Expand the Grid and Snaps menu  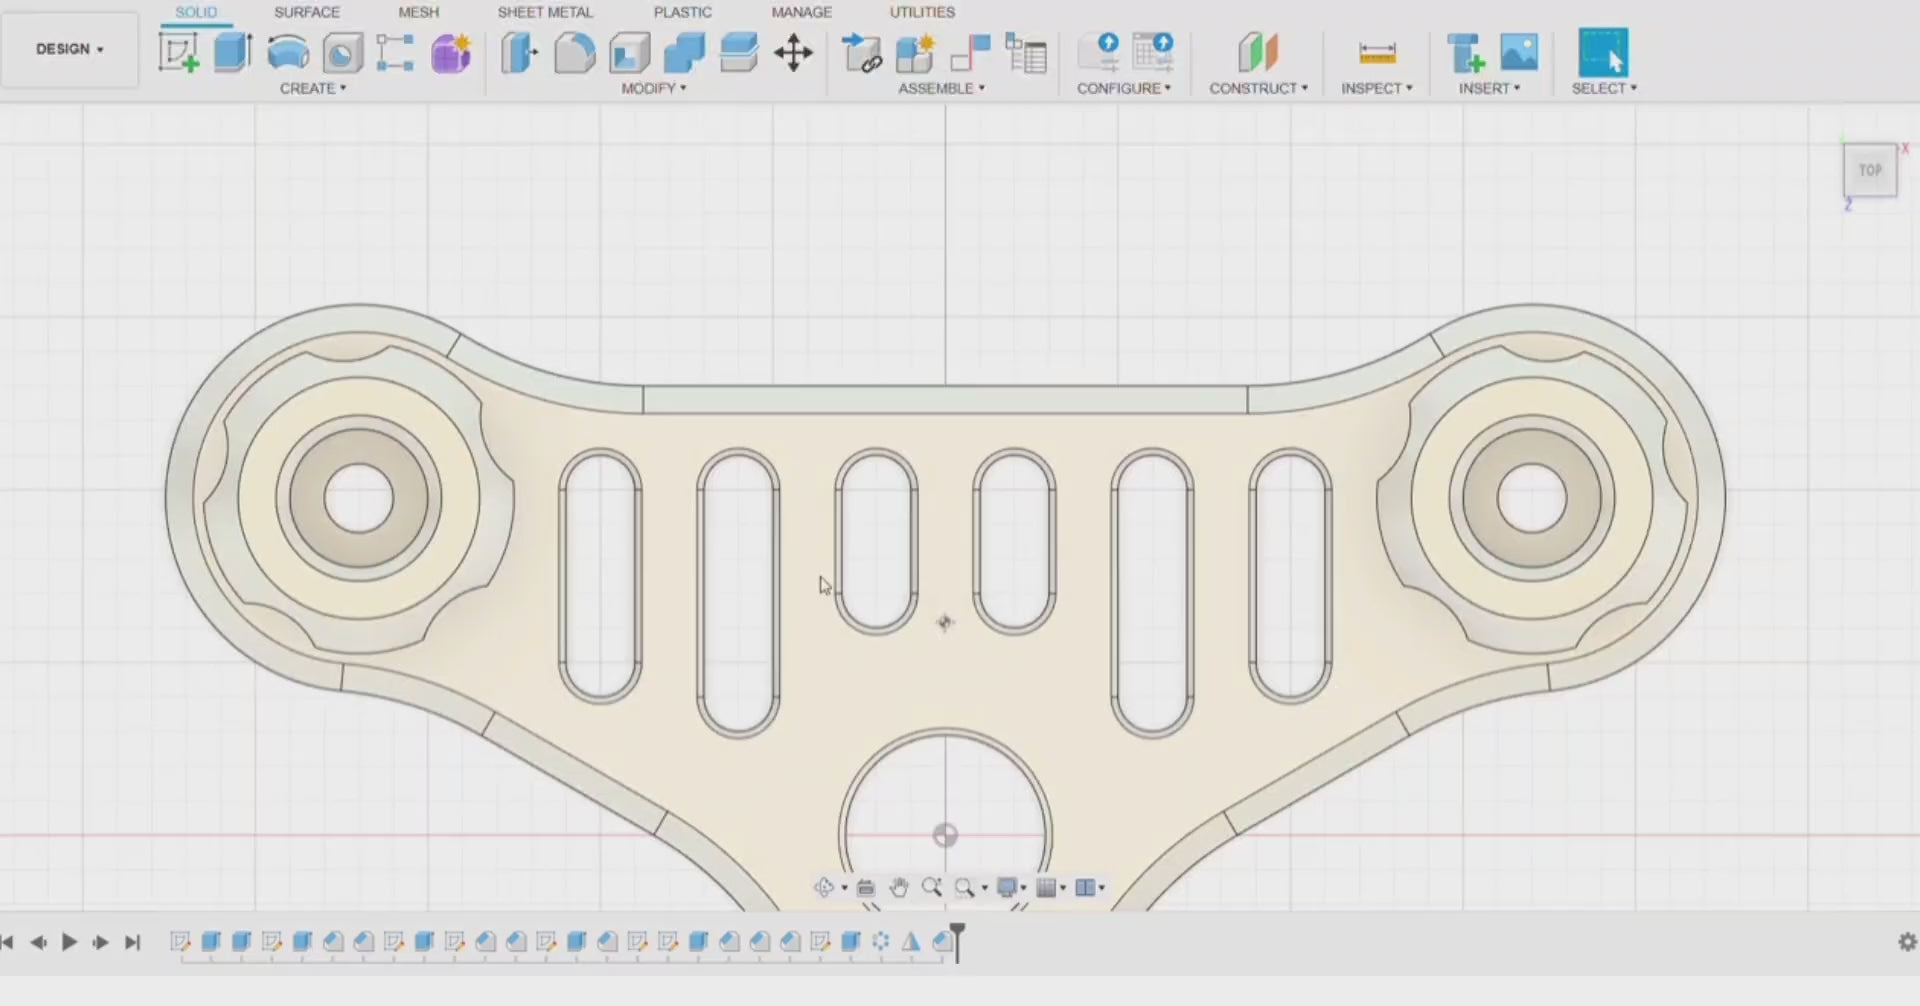1050,888
